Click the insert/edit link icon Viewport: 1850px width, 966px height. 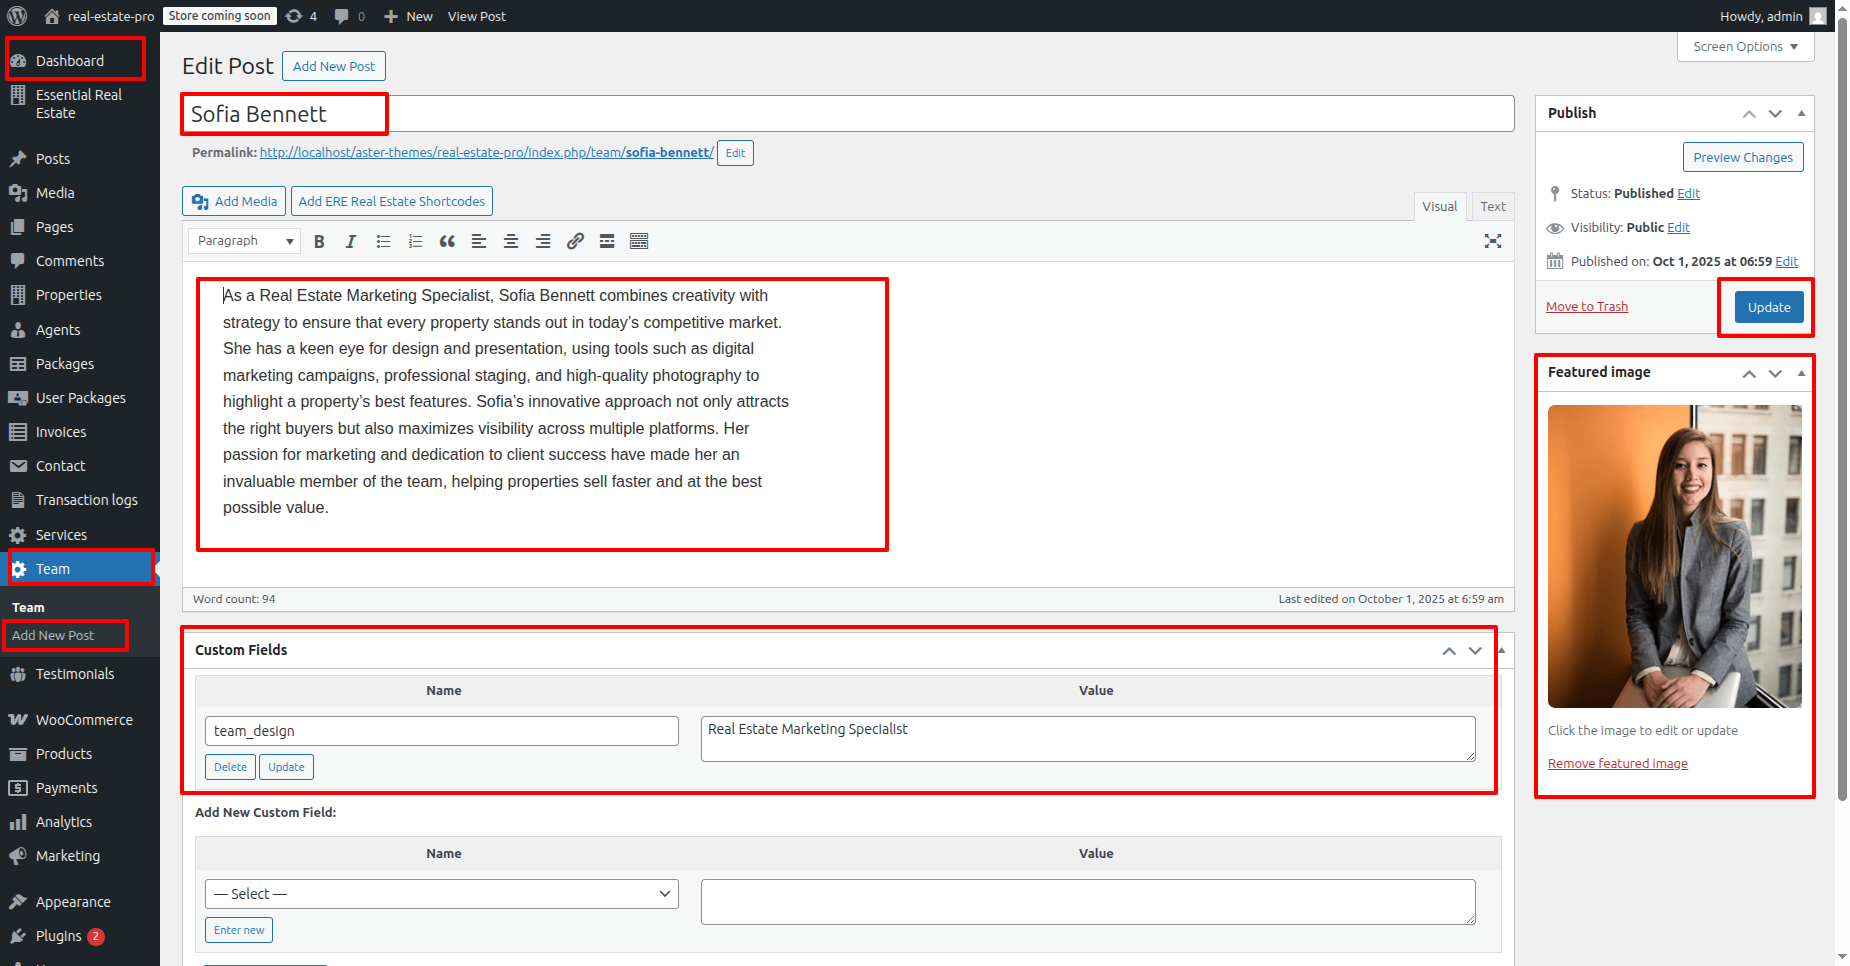point(575,241)
